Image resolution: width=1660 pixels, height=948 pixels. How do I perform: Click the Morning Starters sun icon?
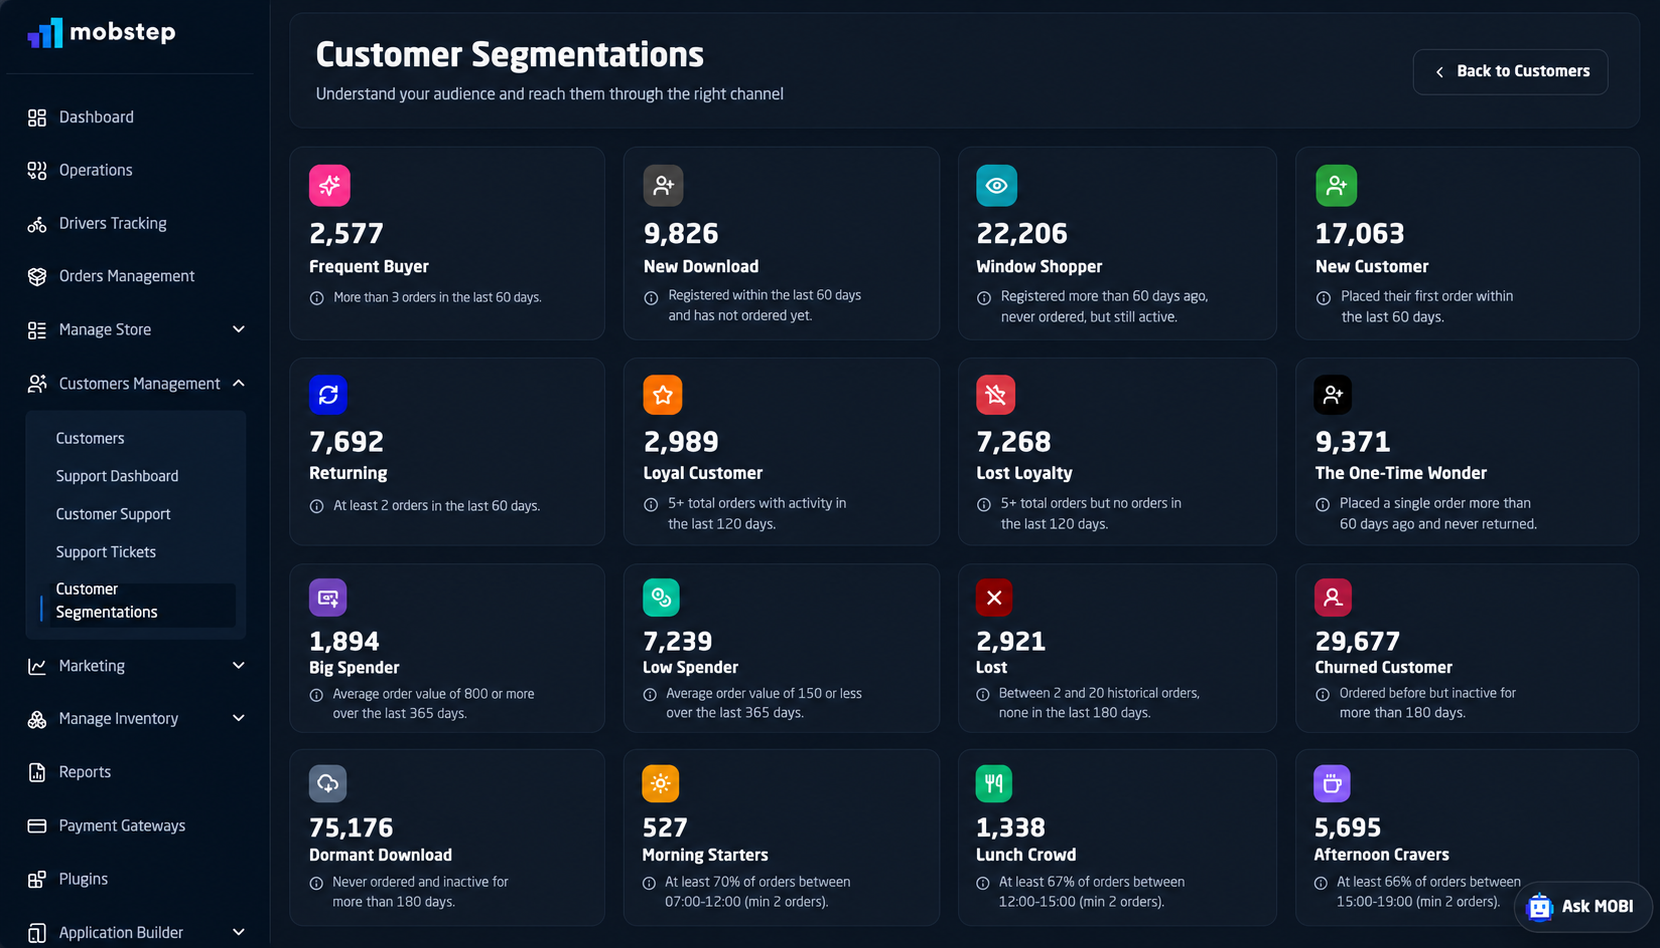660,783
